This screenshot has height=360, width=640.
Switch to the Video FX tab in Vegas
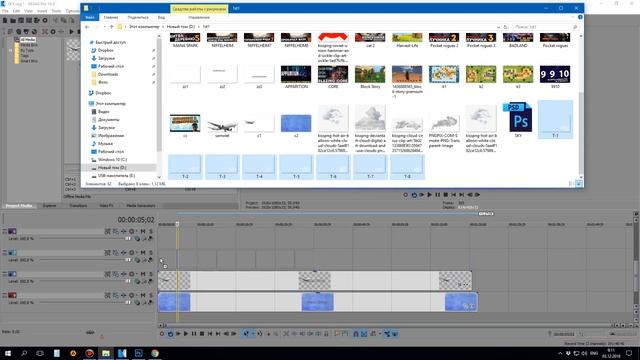coord(107,206)
